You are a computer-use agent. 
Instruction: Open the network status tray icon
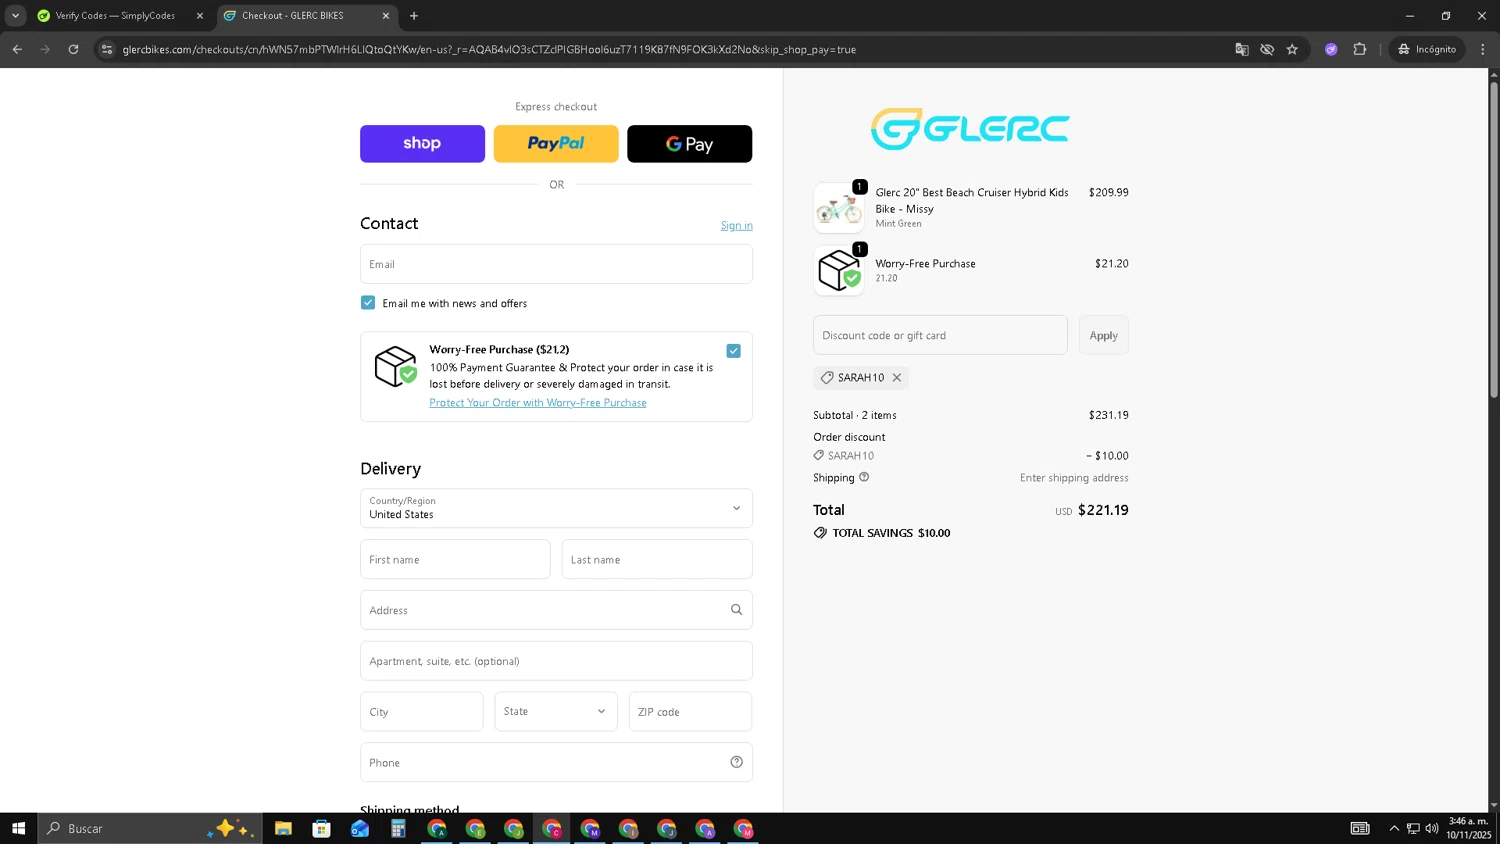pos(1413,828)
